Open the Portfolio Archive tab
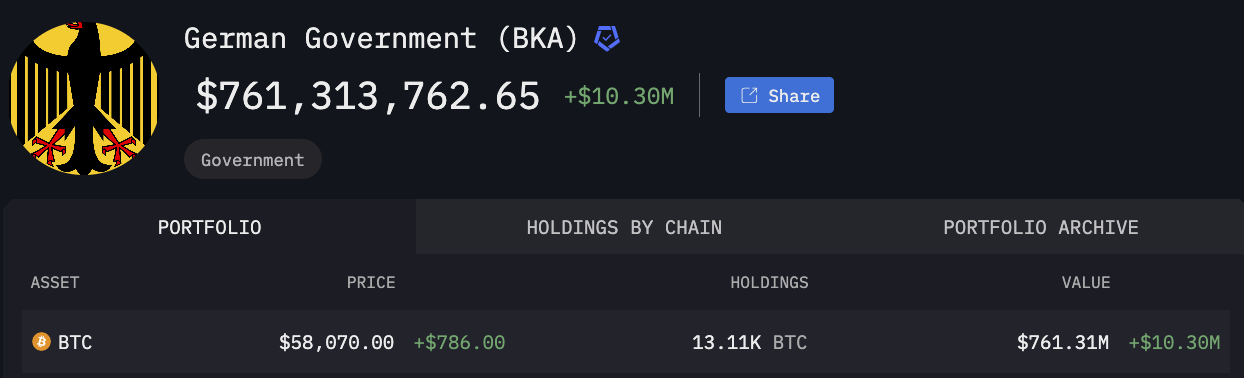The image size is (1244, 378). click(x=1041, y=227)
